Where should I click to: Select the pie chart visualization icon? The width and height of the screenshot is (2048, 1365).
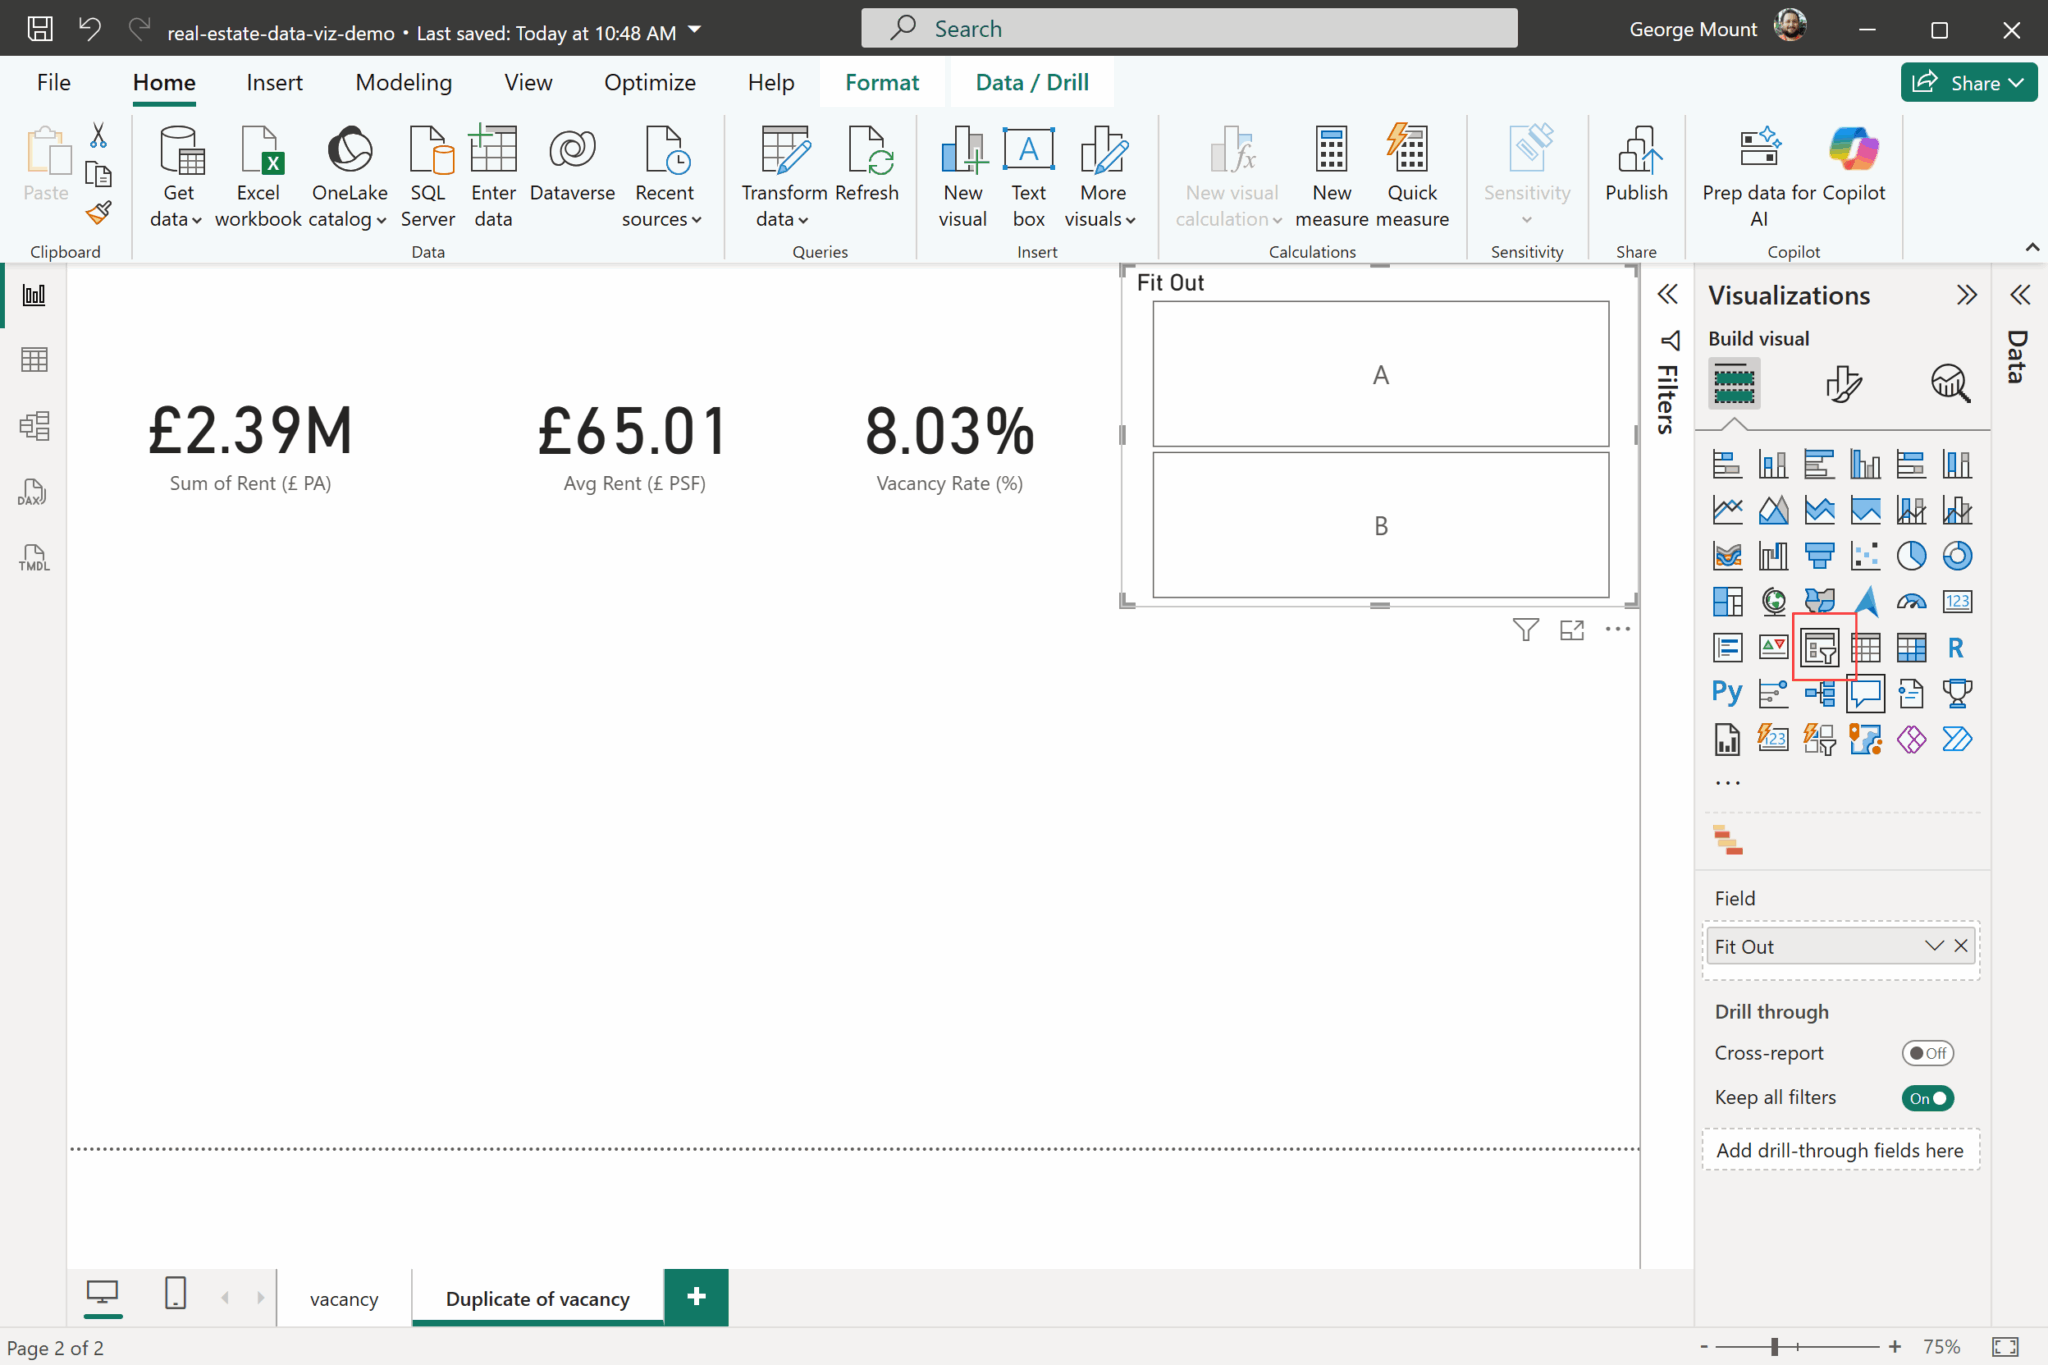tap(1911, 556)
